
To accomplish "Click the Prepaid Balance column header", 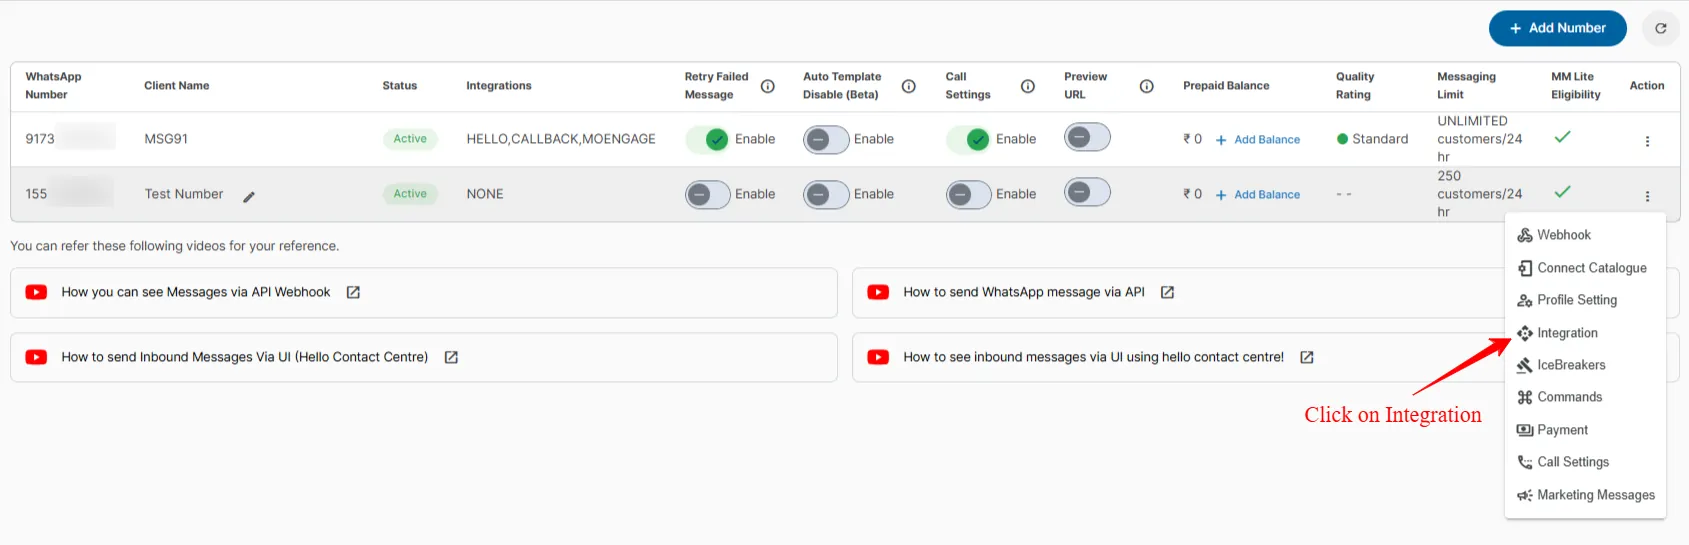I will coord(1226,86).
